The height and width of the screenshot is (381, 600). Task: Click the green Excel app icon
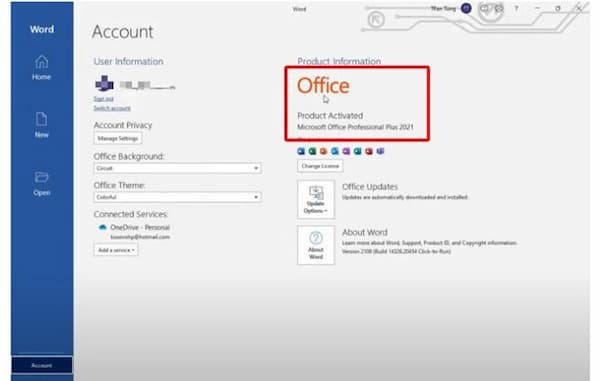pyautogui.click(x=312, y=151)
